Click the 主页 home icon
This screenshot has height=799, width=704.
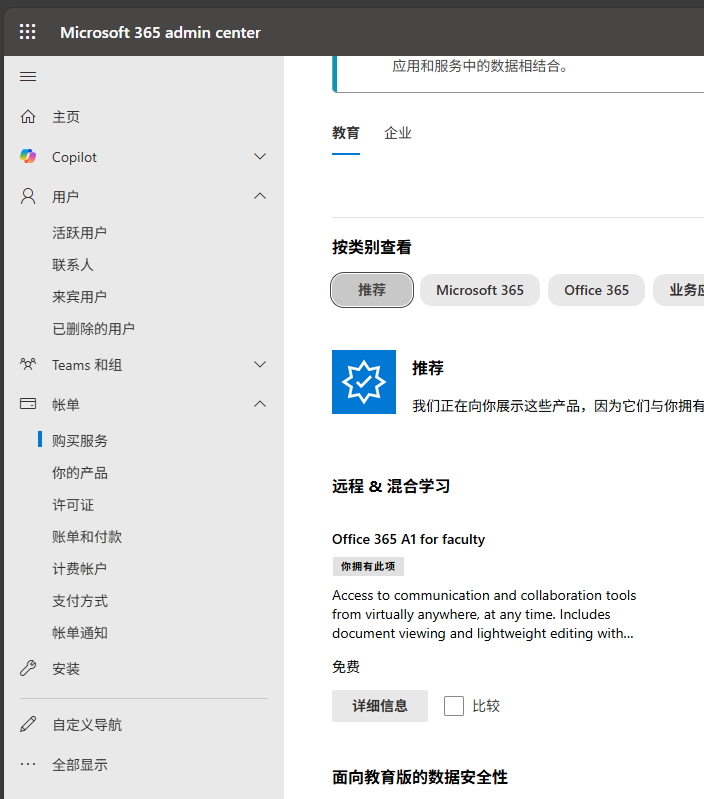click(x=28, y=117)
